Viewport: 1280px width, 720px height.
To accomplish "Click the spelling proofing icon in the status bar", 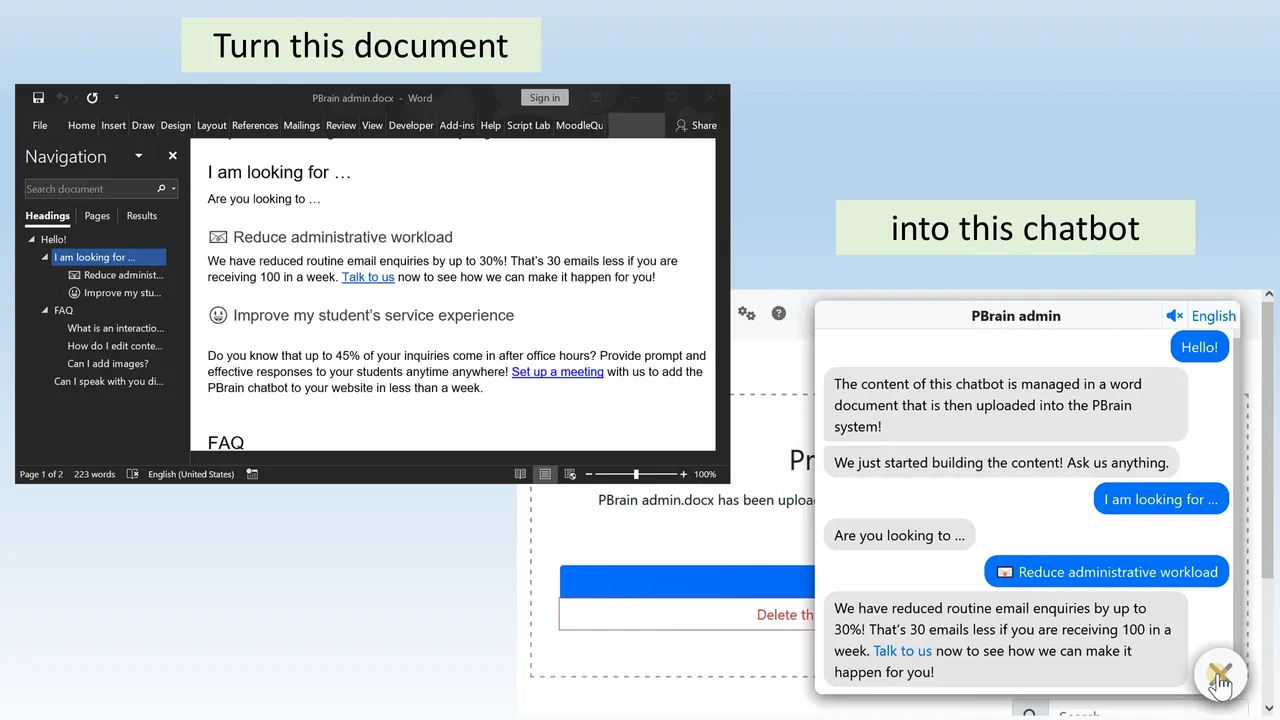I will point(133,474).
